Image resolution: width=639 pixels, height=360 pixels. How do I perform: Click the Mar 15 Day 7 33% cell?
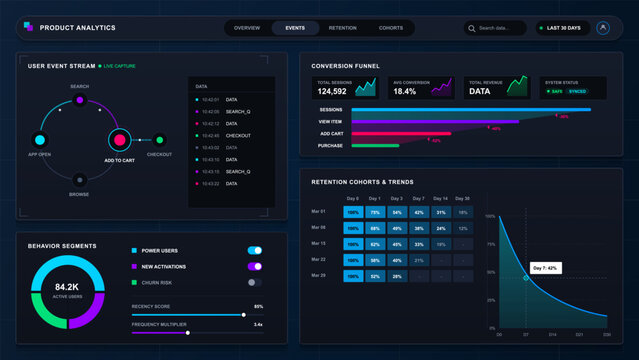(x=419, y=244)
